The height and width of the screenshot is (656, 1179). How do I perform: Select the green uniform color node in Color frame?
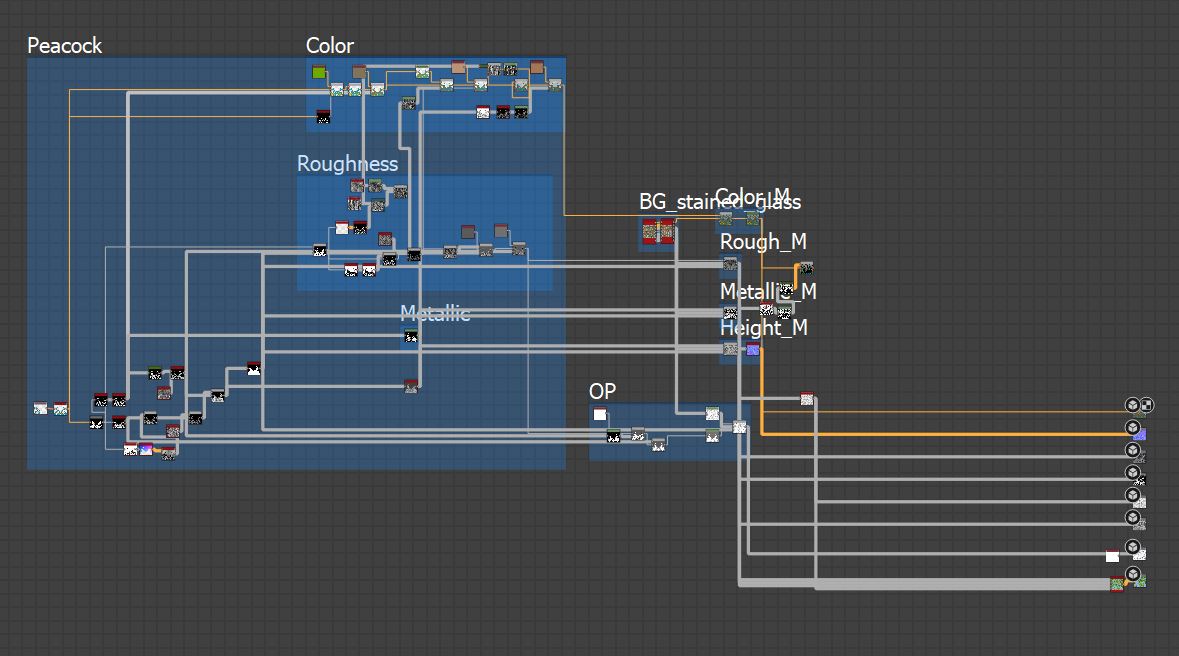319,72
